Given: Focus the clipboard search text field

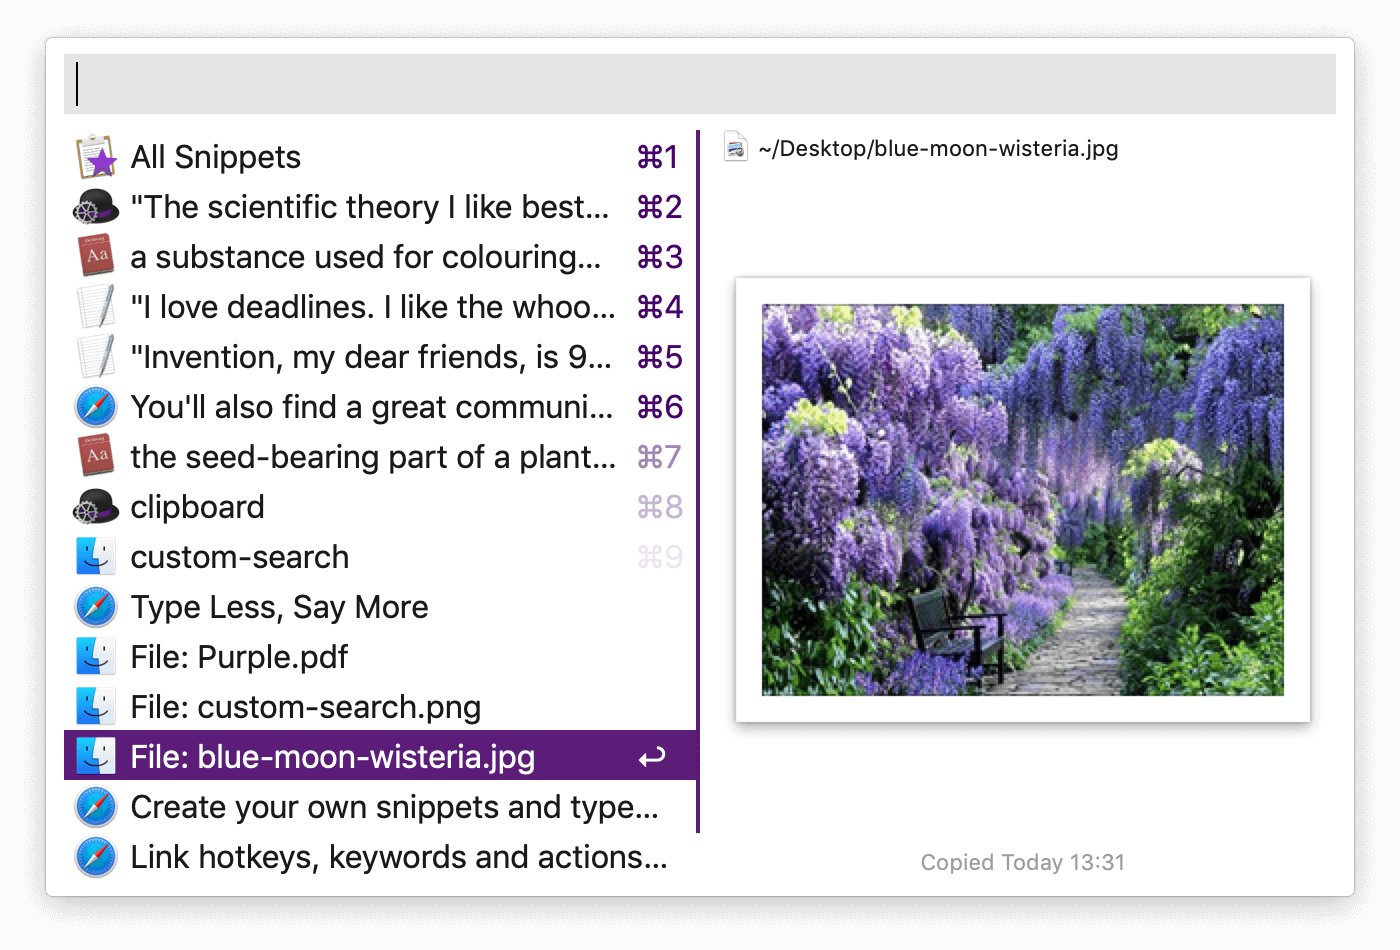Looking at the screenshot, I should 700,84.
